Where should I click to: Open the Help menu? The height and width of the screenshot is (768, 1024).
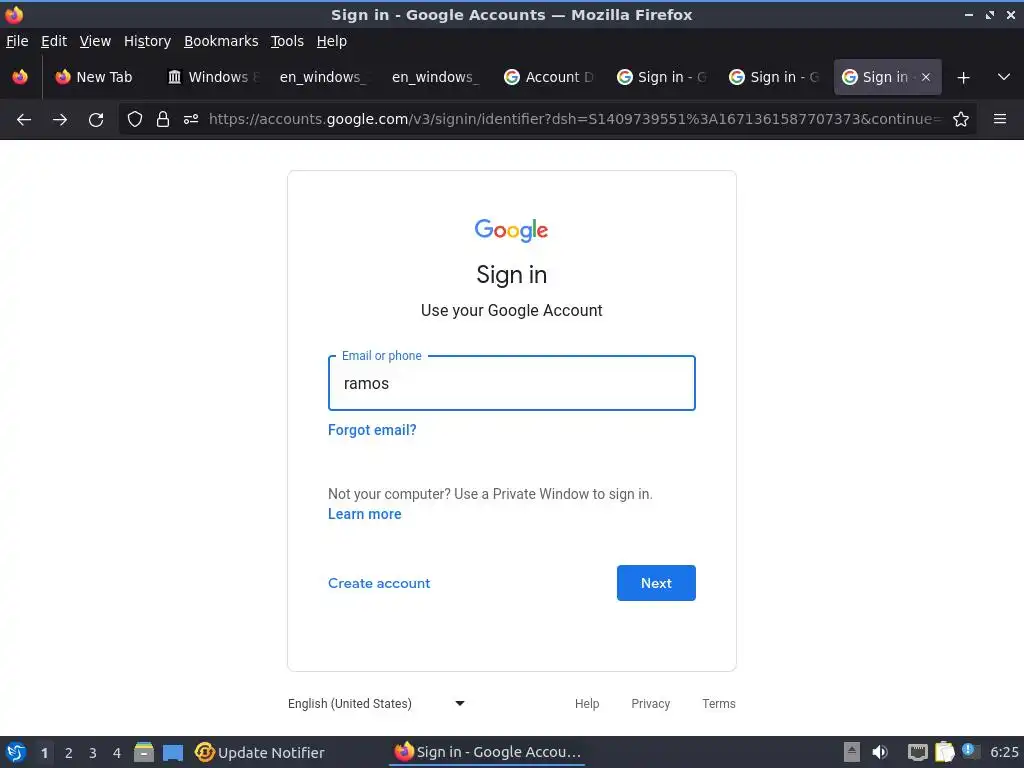pyautogui.click(x=331, y=41)
